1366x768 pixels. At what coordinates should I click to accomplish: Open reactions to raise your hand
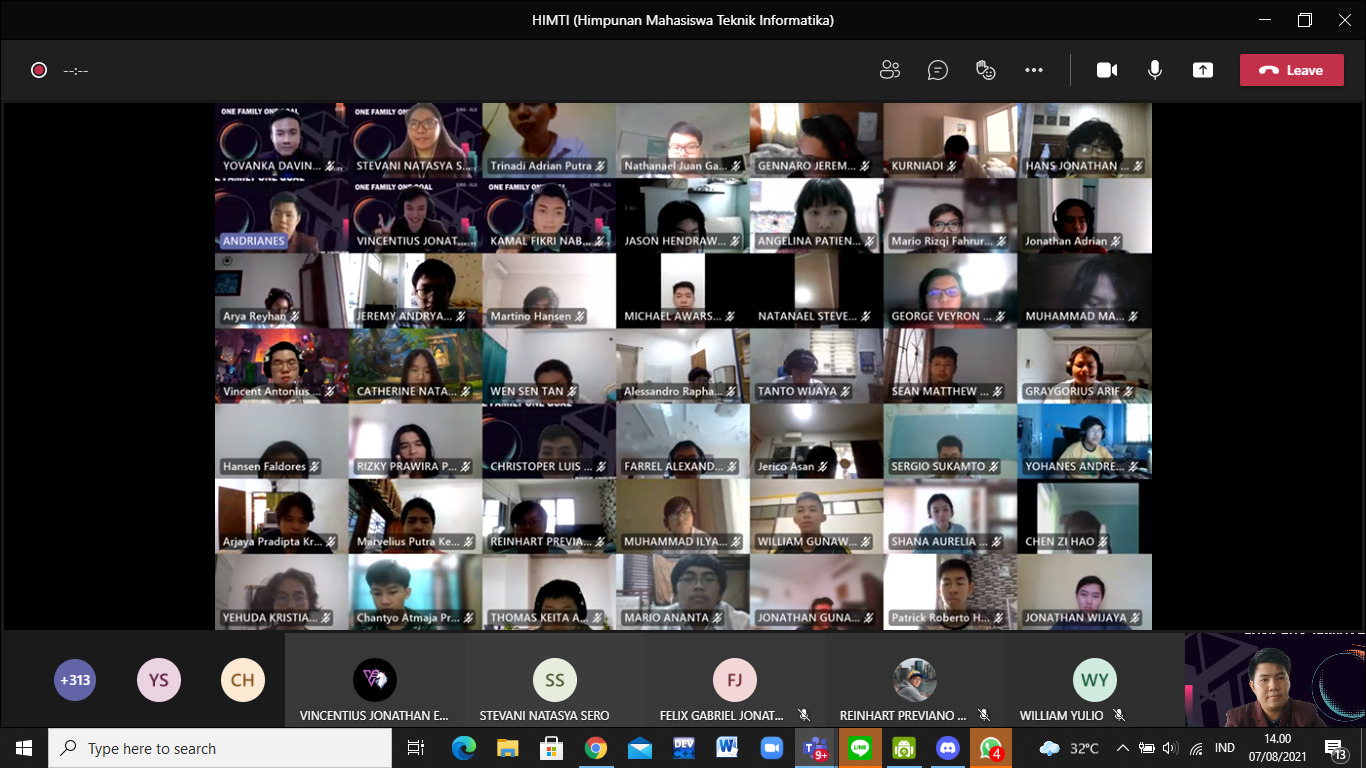tap(986, 70)
